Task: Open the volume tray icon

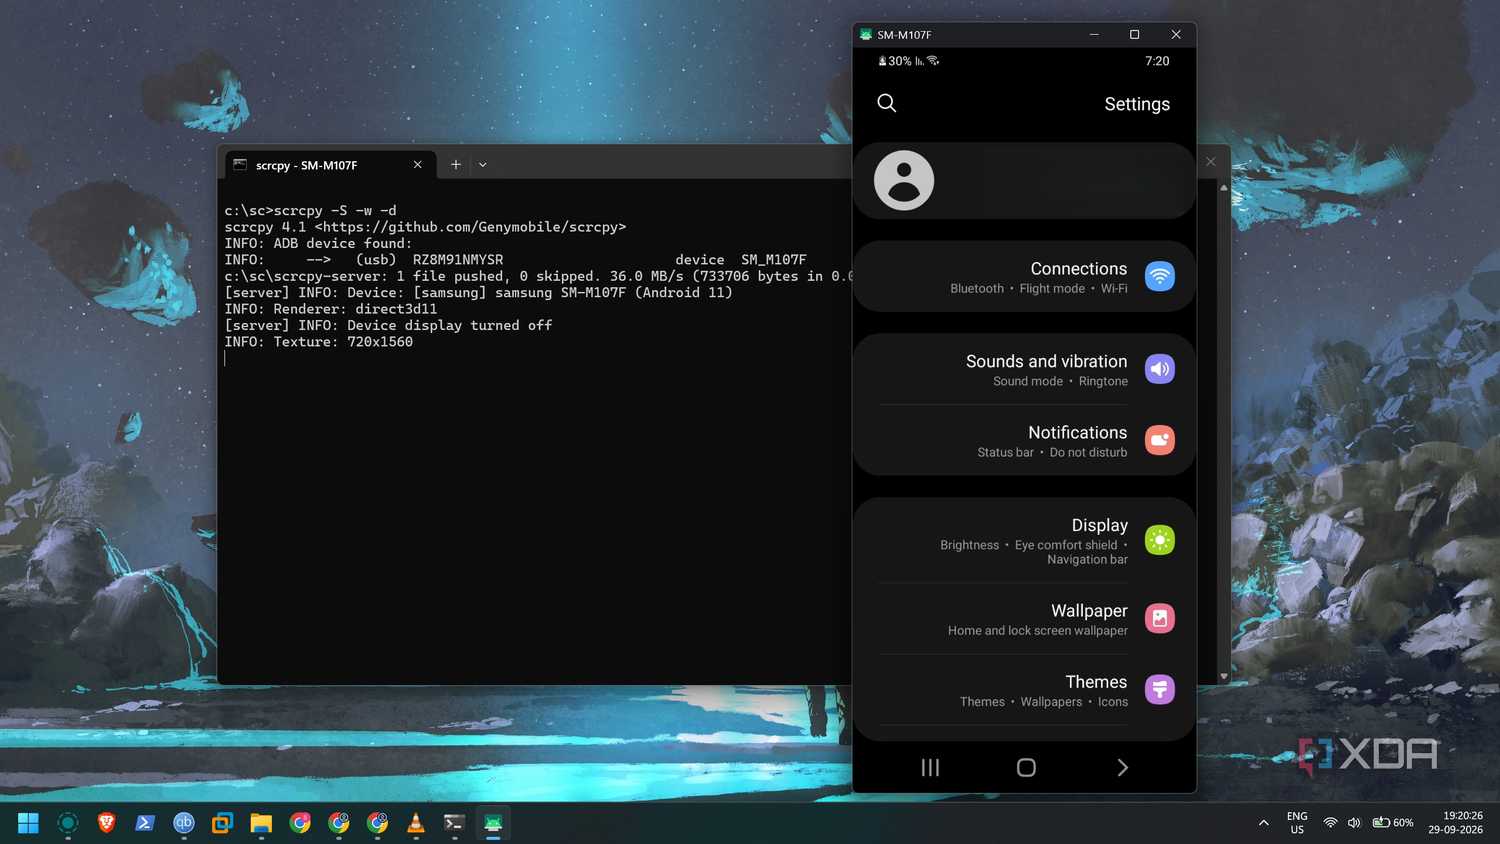Action: [1354, 823]
